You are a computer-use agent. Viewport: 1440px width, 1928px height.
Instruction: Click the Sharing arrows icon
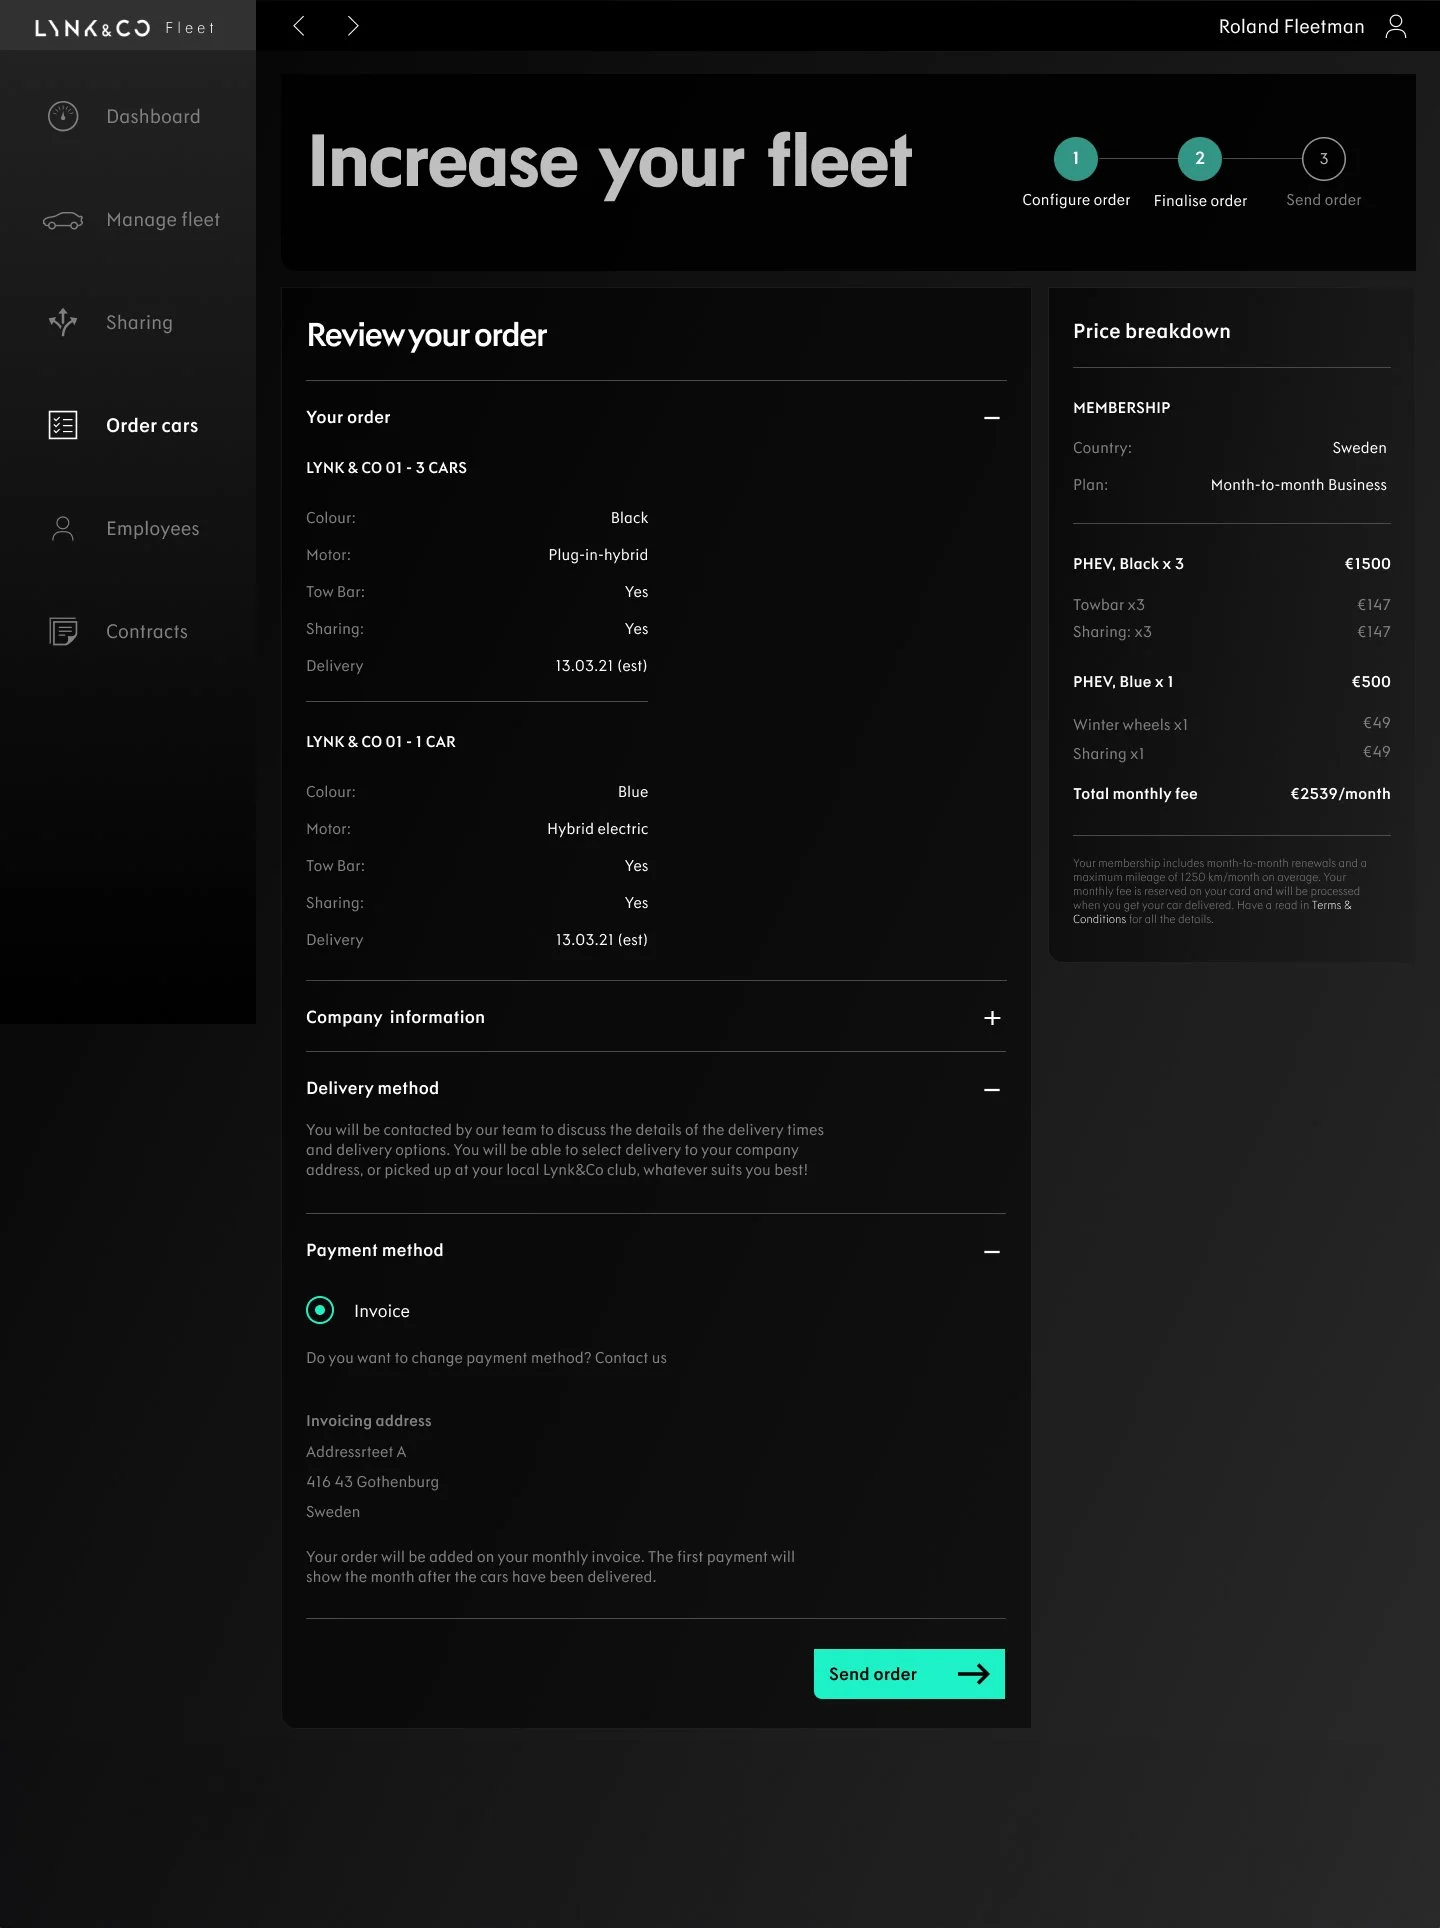63,322
